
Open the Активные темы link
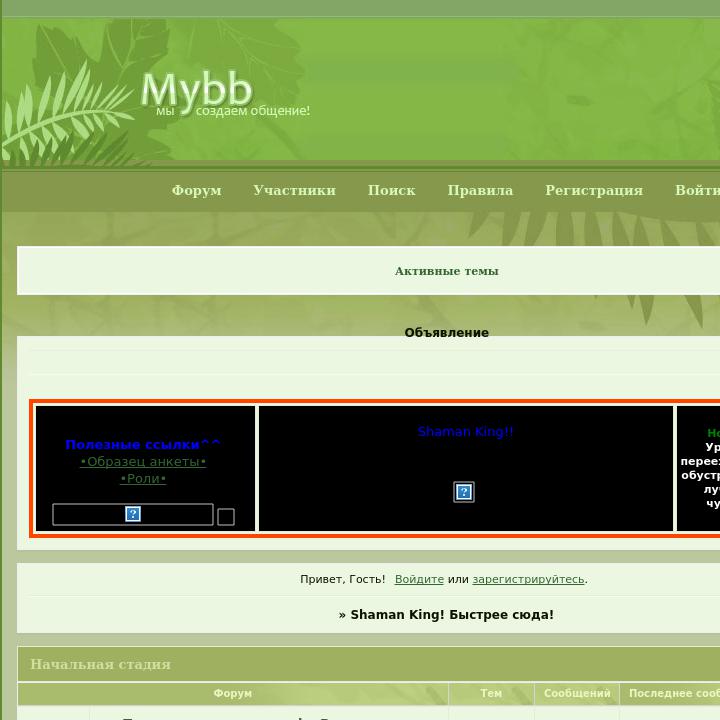446,271
